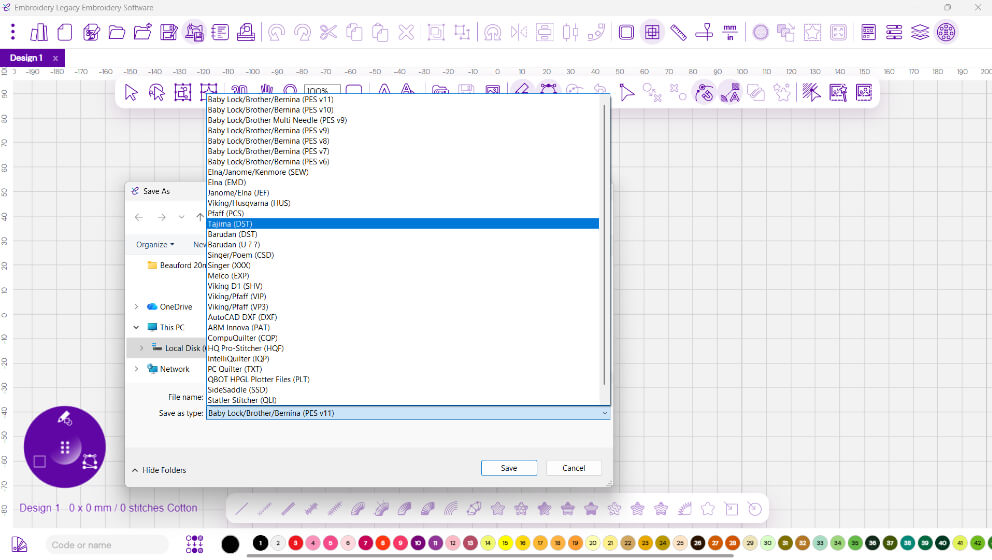This screenshot has height=560, width=992.
Task: Choose the arrow select tool
Action: [131, 92]
